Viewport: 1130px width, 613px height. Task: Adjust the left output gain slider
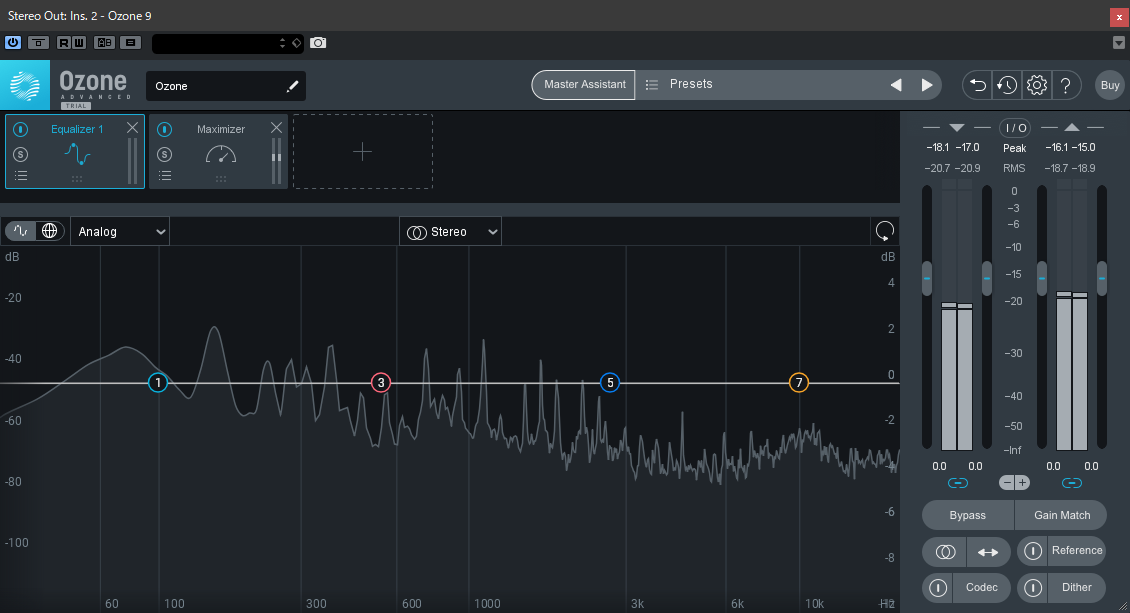click(1041, 278)
